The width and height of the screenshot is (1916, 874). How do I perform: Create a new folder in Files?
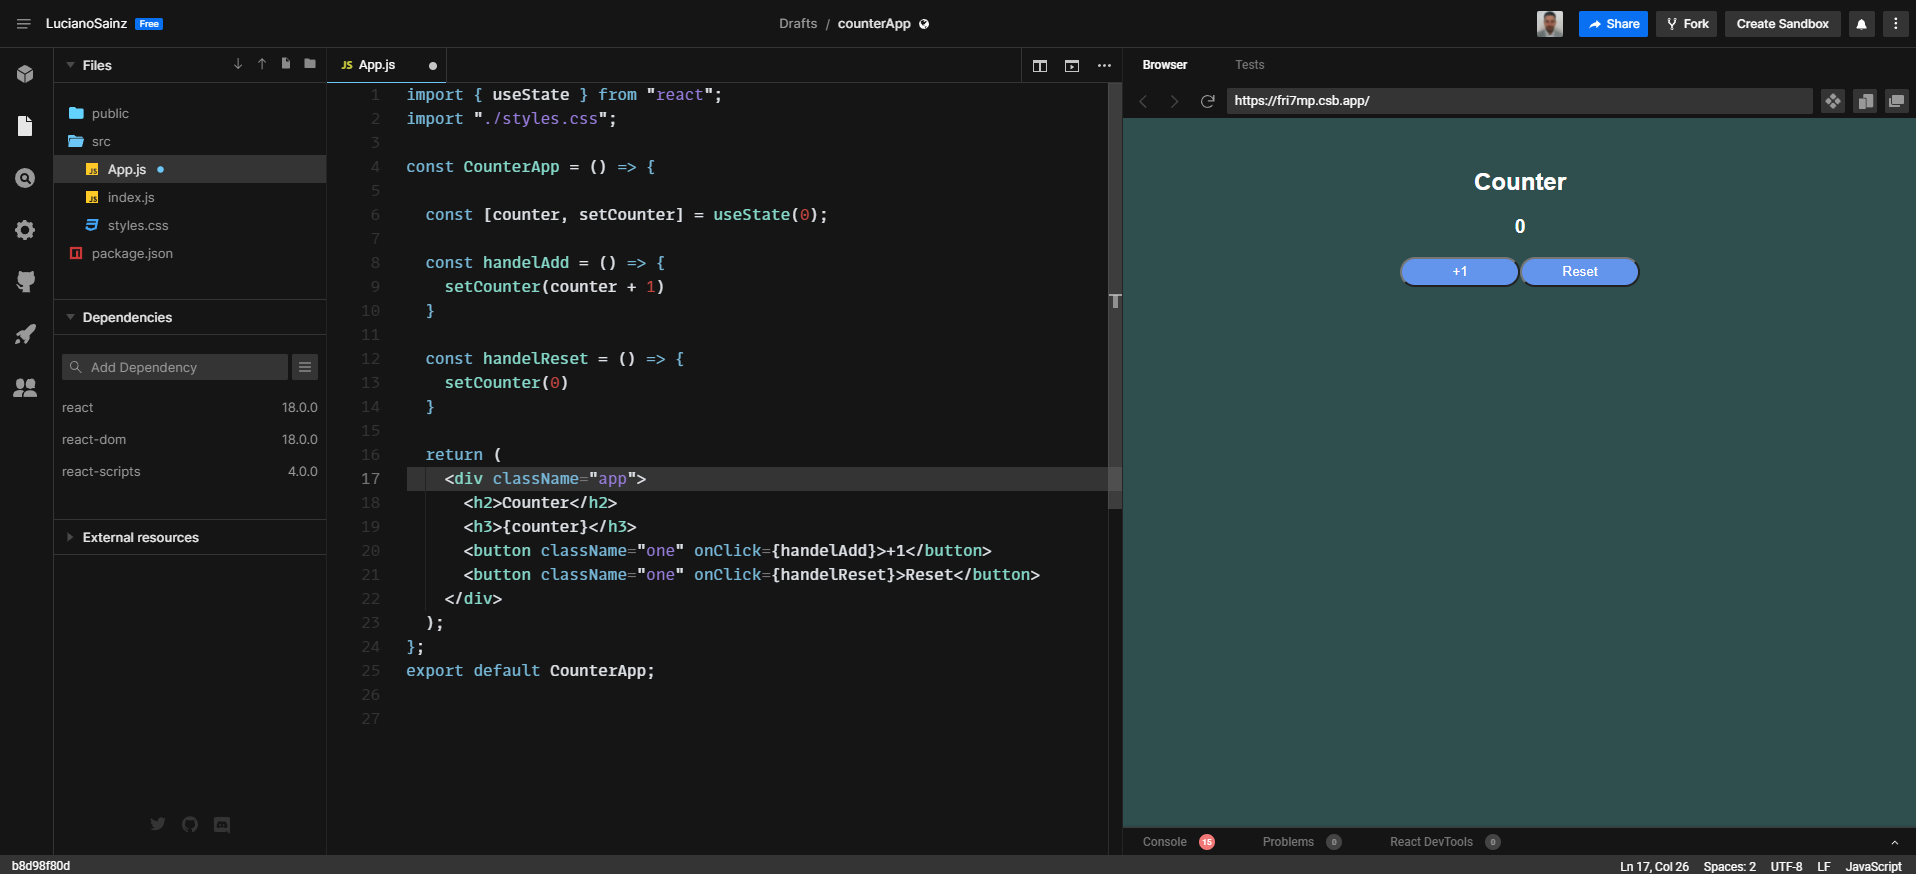click(x=310, y=64)
